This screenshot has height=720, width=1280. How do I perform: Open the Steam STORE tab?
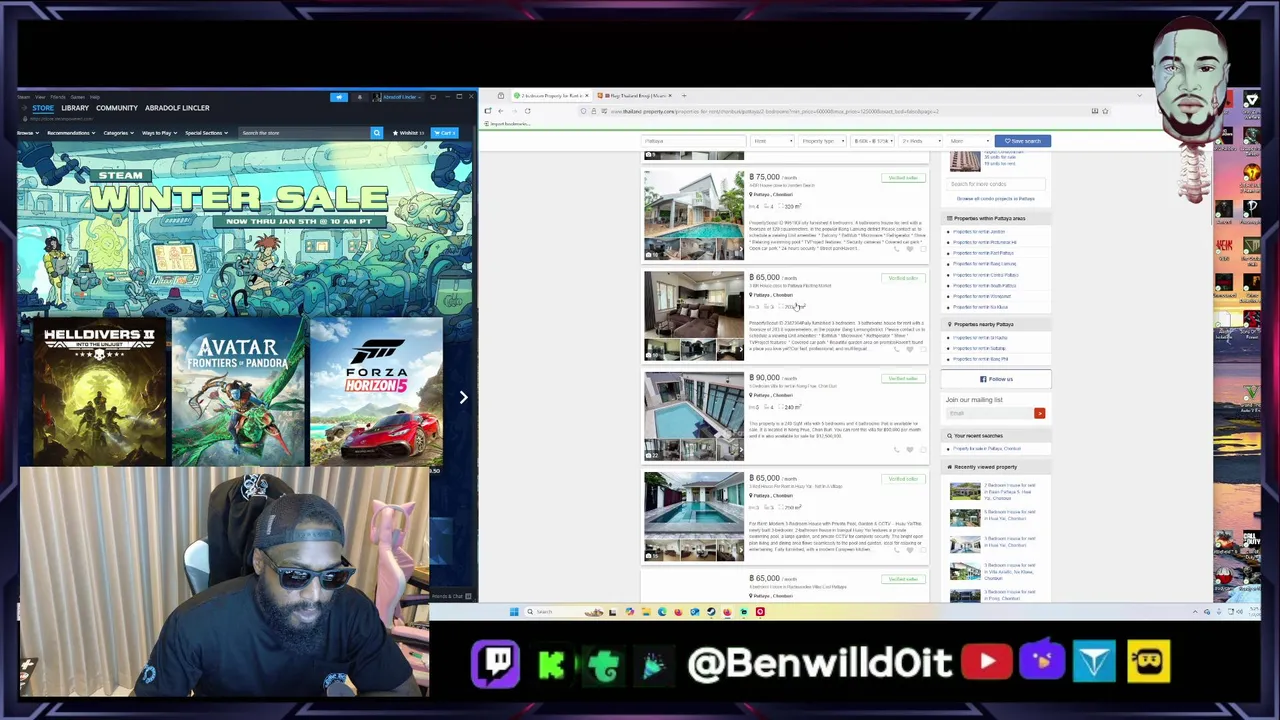[x=43, y=108]
